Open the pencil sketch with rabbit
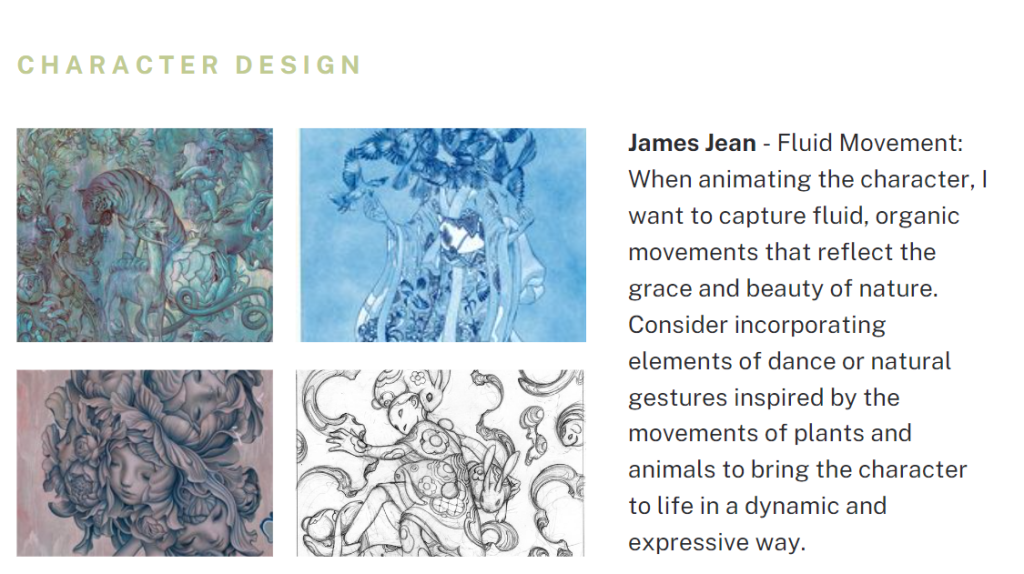The width and height of the screenshot is (1024, 574). [x=440, y=463]
